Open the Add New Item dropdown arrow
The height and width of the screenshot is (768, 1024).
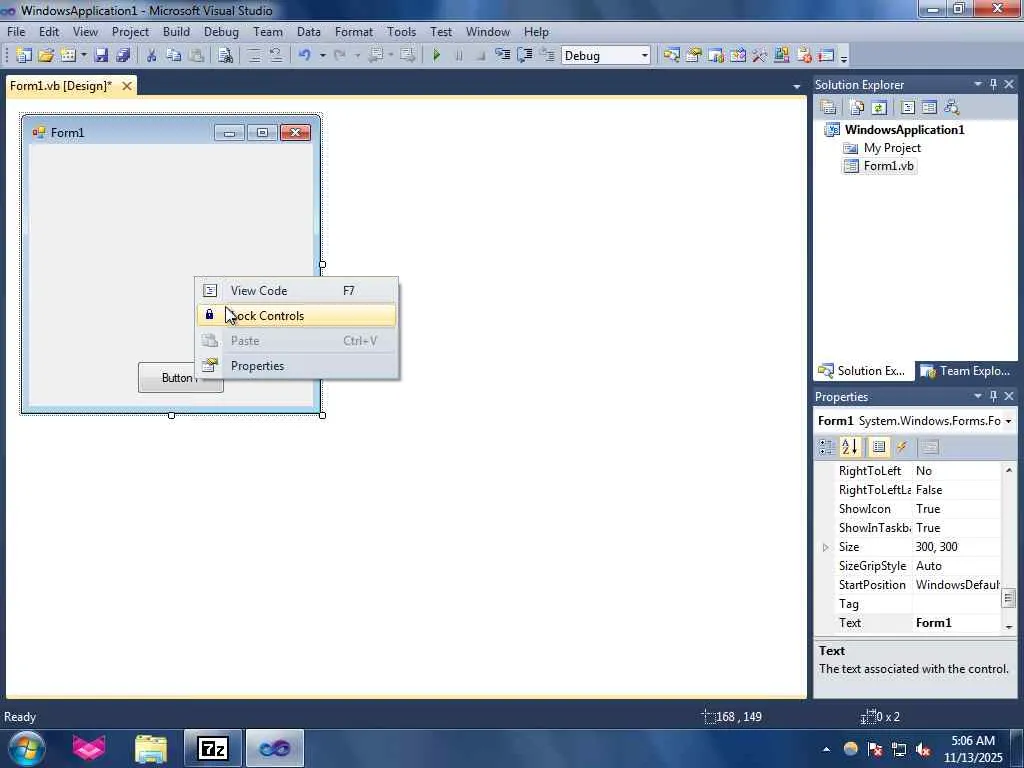click(84, 56)
